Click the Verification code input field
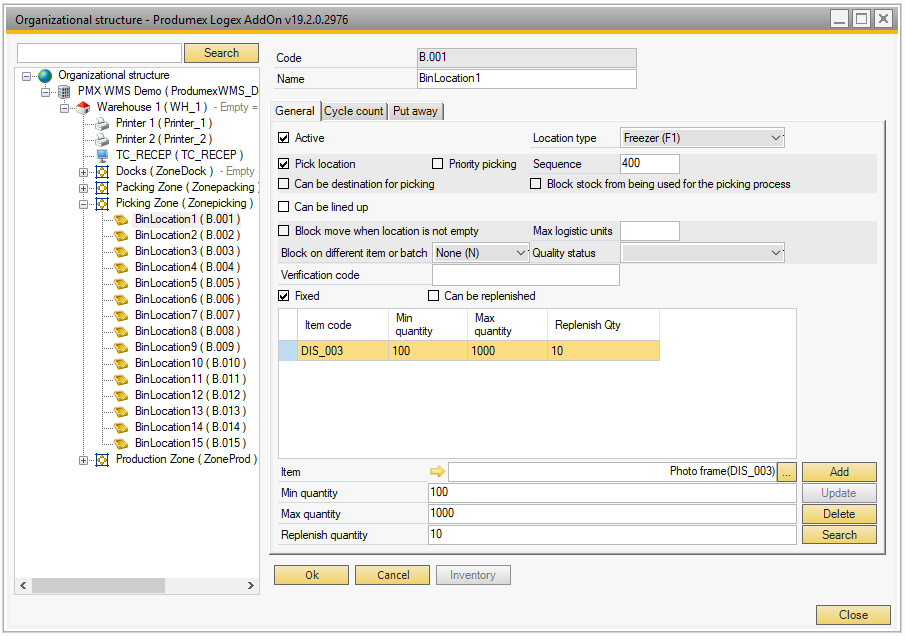 pos(525,275)
